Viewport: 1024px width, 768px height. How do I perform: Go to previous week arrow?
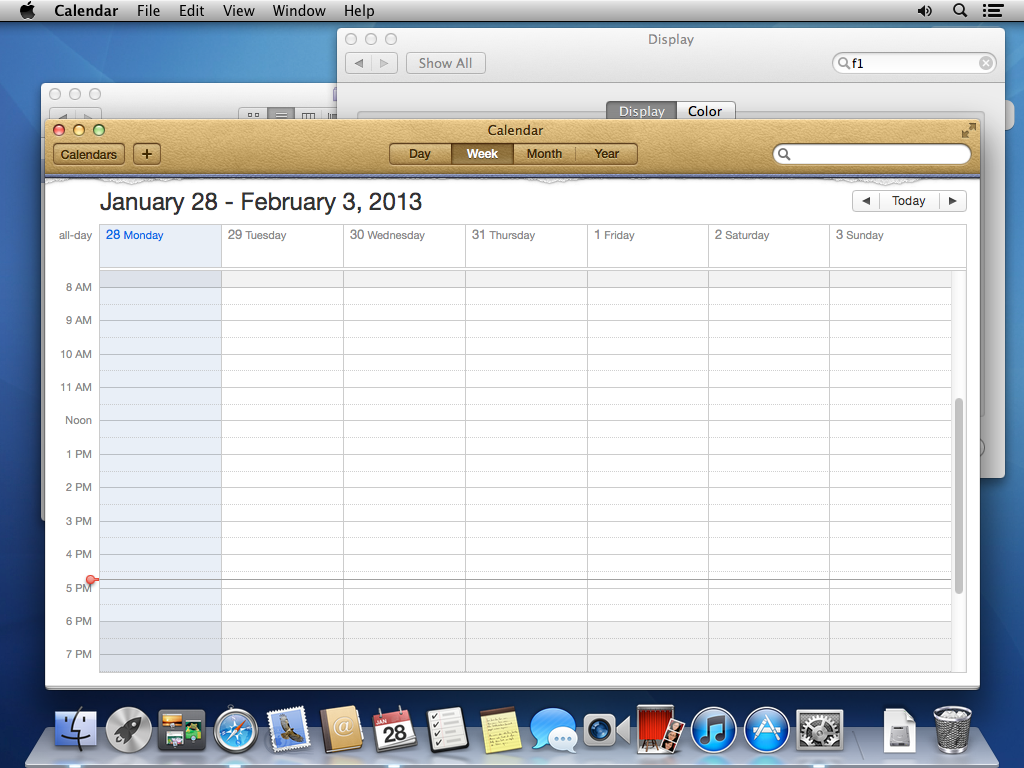(x=866, y=201)
